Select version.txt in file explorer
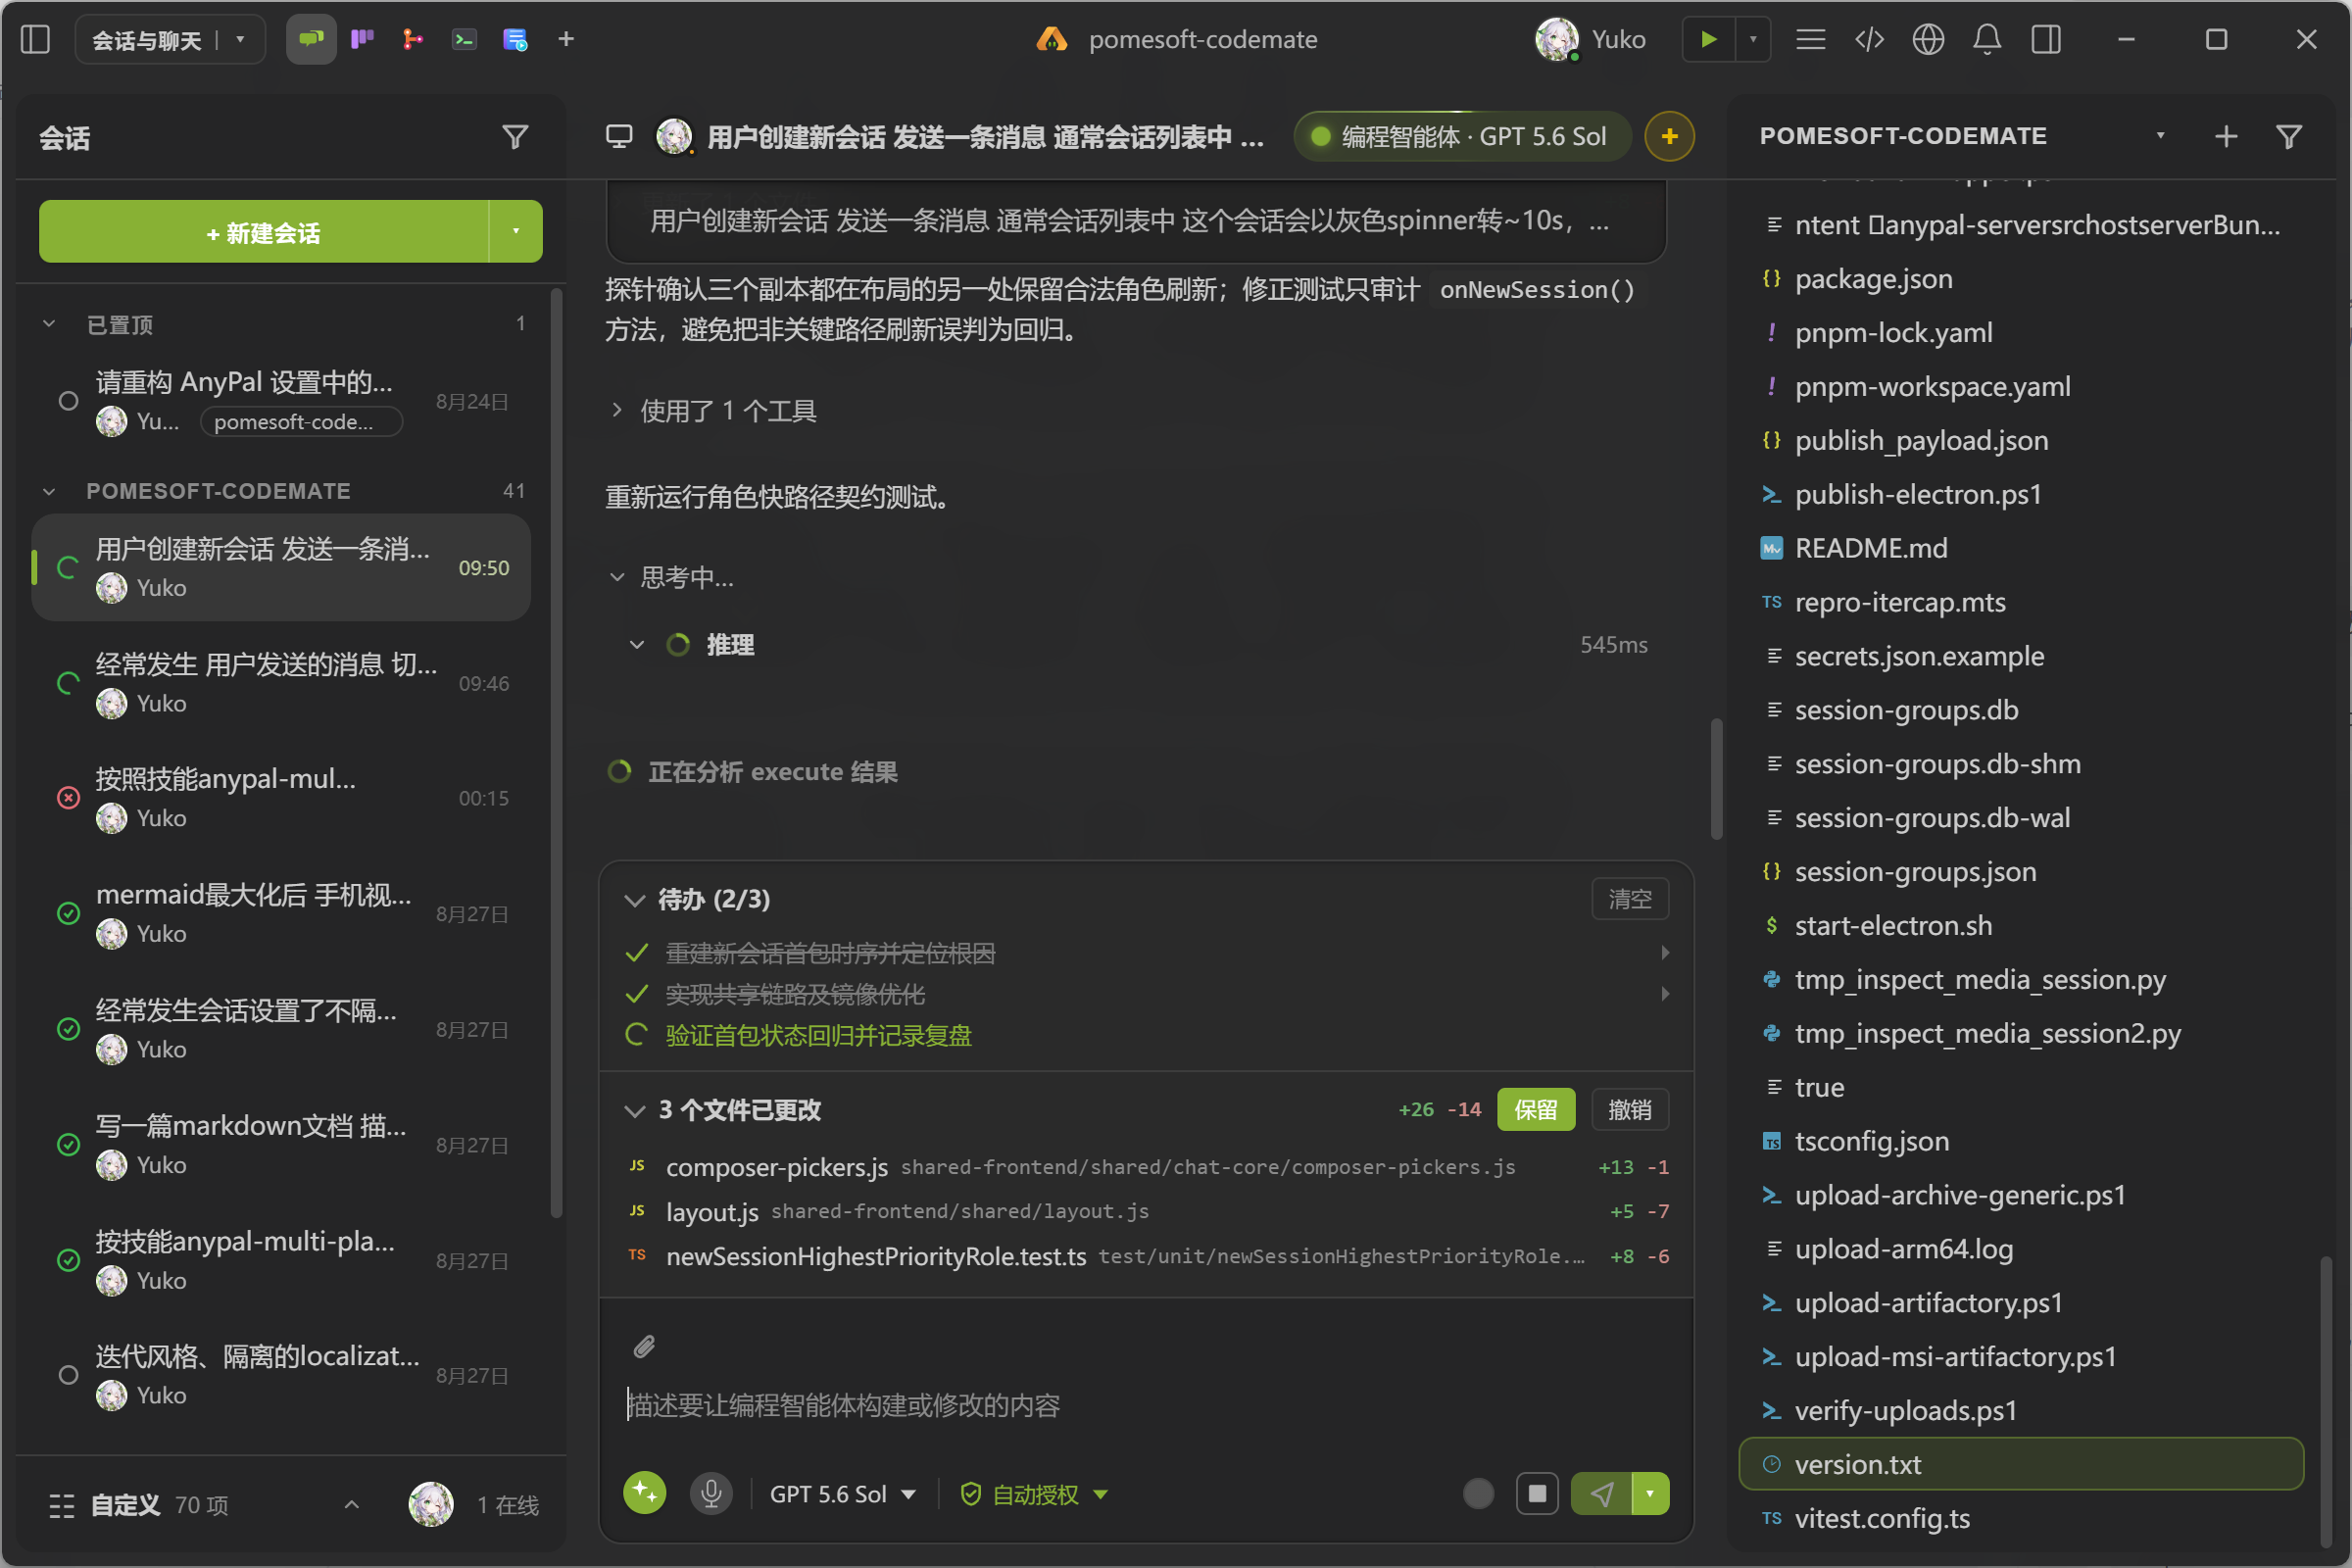Viewport: 2352px width, 1568px height. (2022, 1464)
